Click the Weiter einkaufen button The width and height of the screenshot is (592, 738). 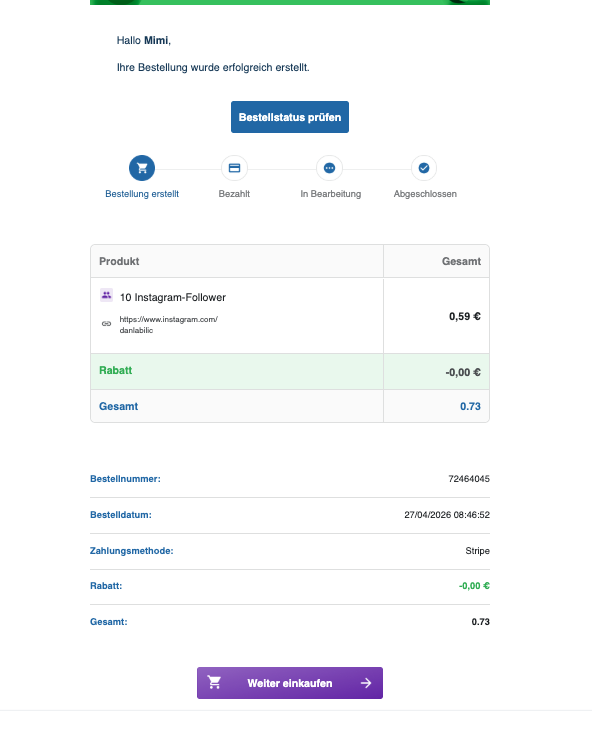click(x=289, y=682)
